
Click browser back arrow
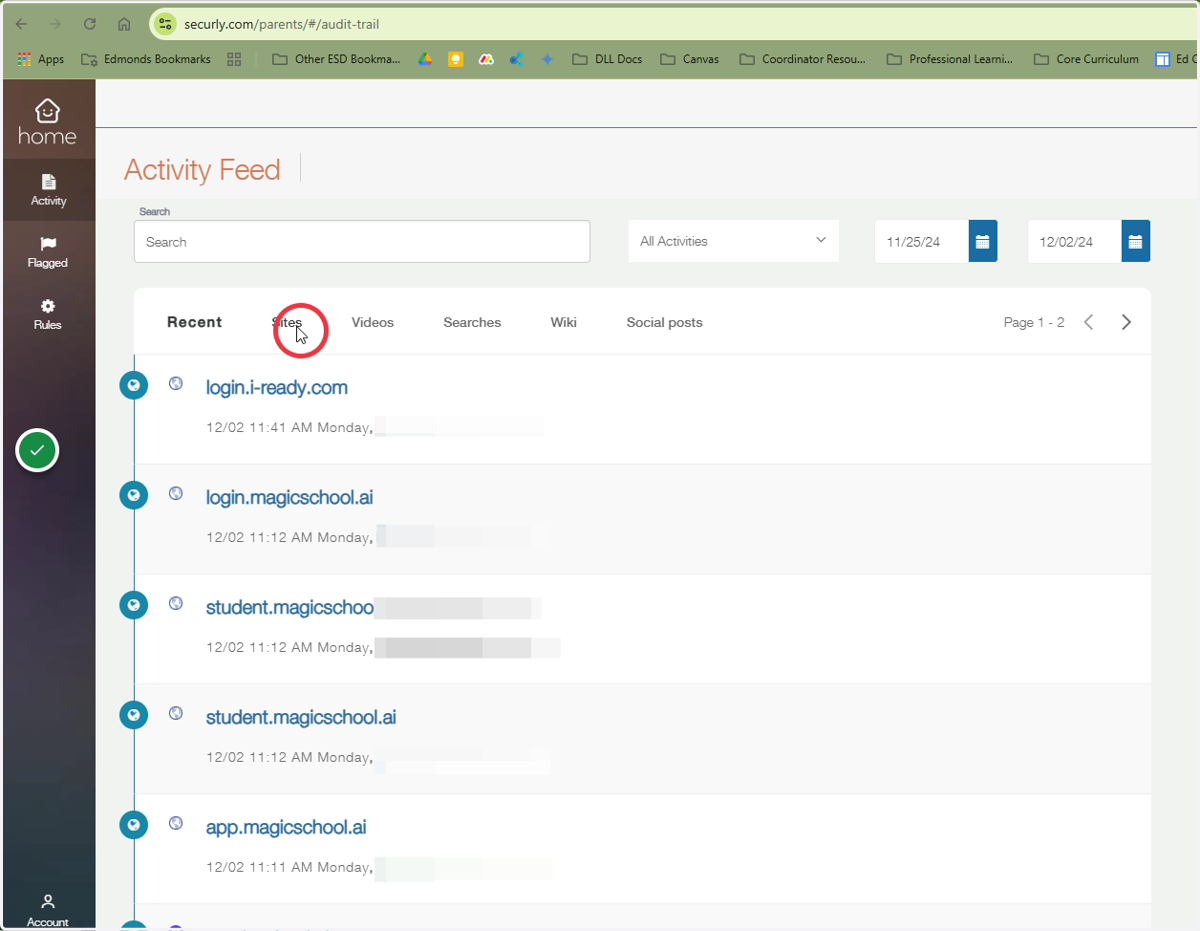[x=22, y=24]
